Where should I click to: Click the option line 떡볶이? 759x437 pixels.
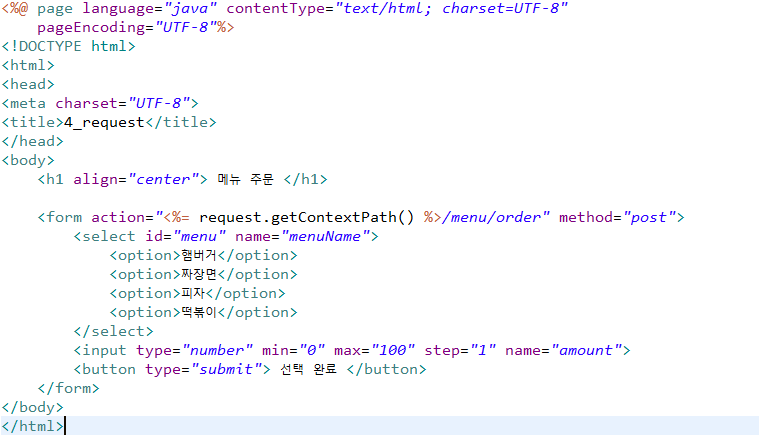pos(203,313)
